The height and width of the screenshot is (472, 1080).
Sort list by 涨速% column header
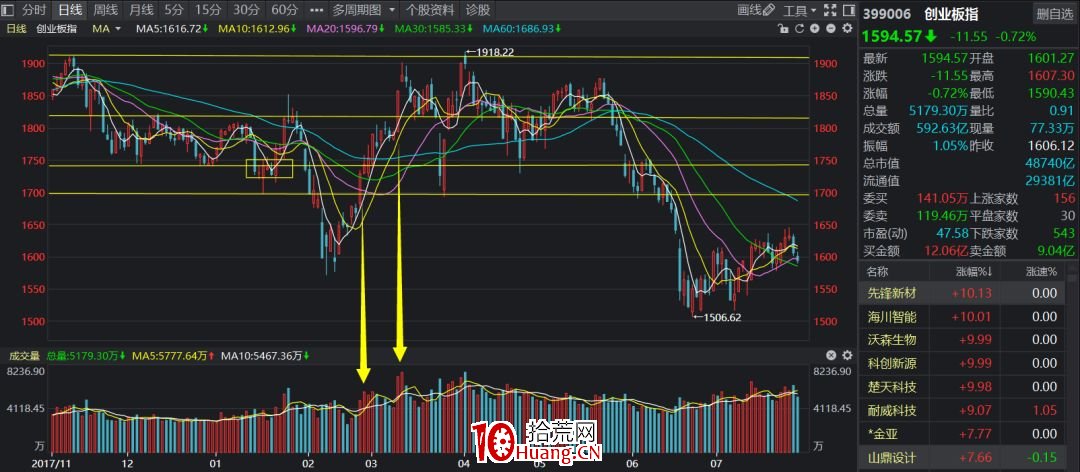pos(1041,271)
